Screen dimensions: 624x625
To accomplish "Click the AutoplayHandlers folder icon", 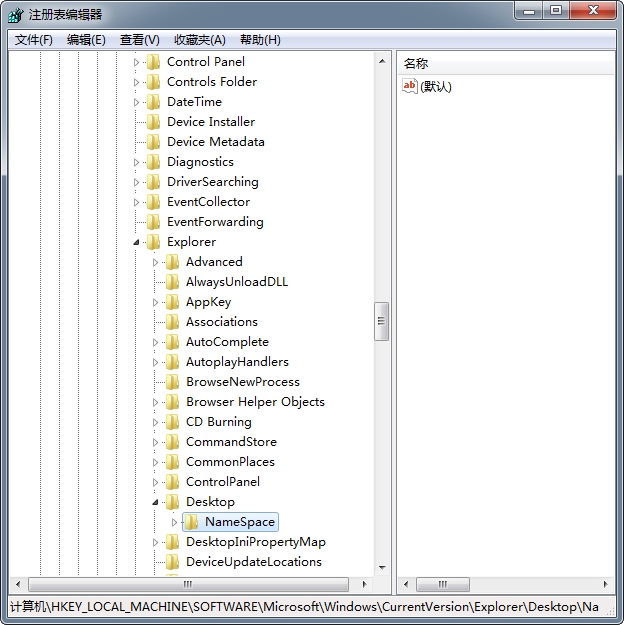I will point(173,362).
